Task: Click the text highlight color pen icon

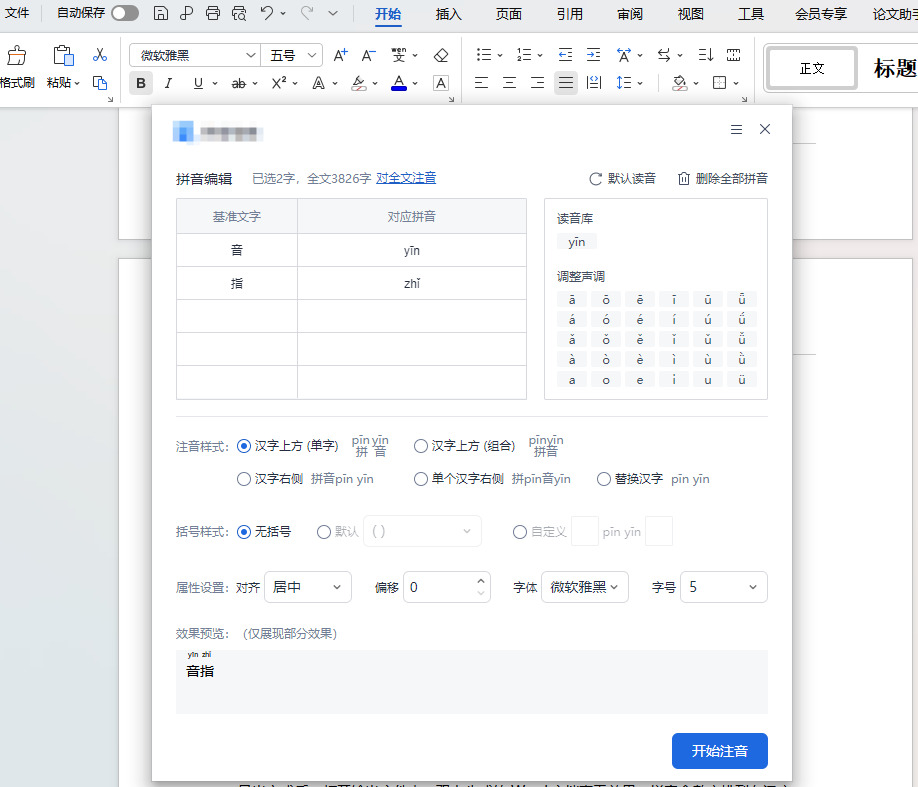Action: tap(359, 83)
